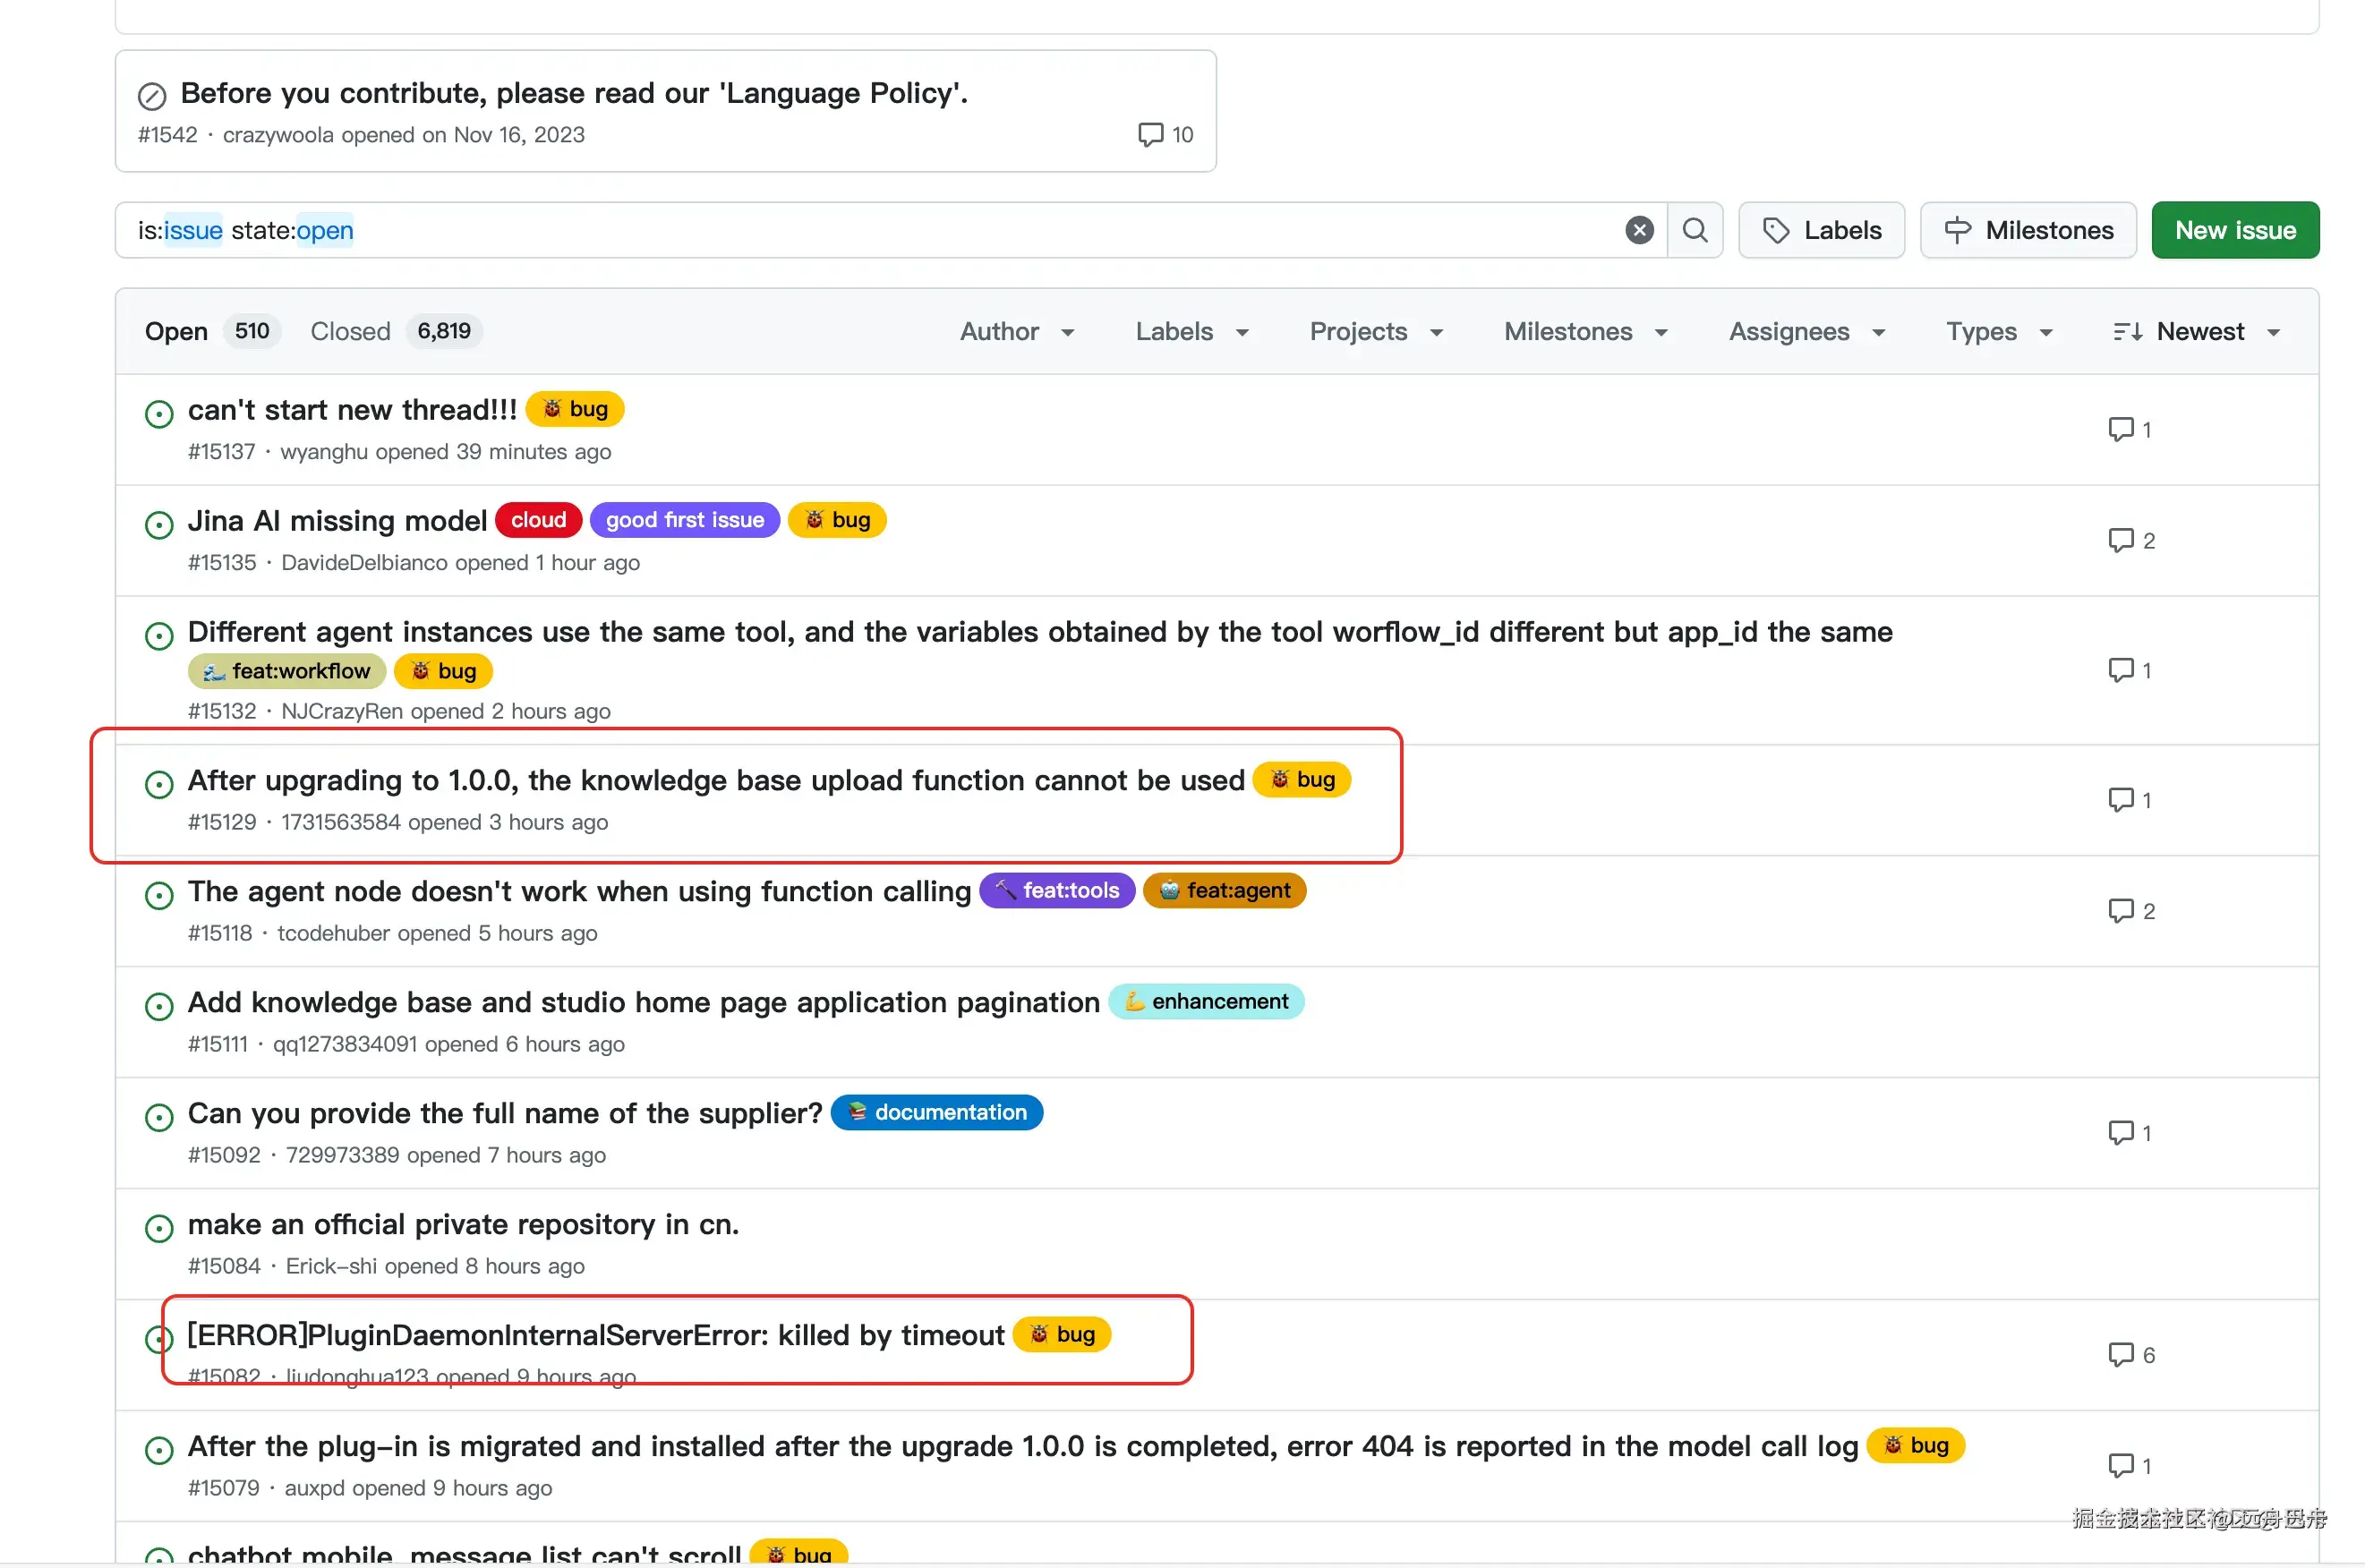Click the New issue button
Image resolution: width=2365 pixels, height=1568 pixels.
(2234, 230)
